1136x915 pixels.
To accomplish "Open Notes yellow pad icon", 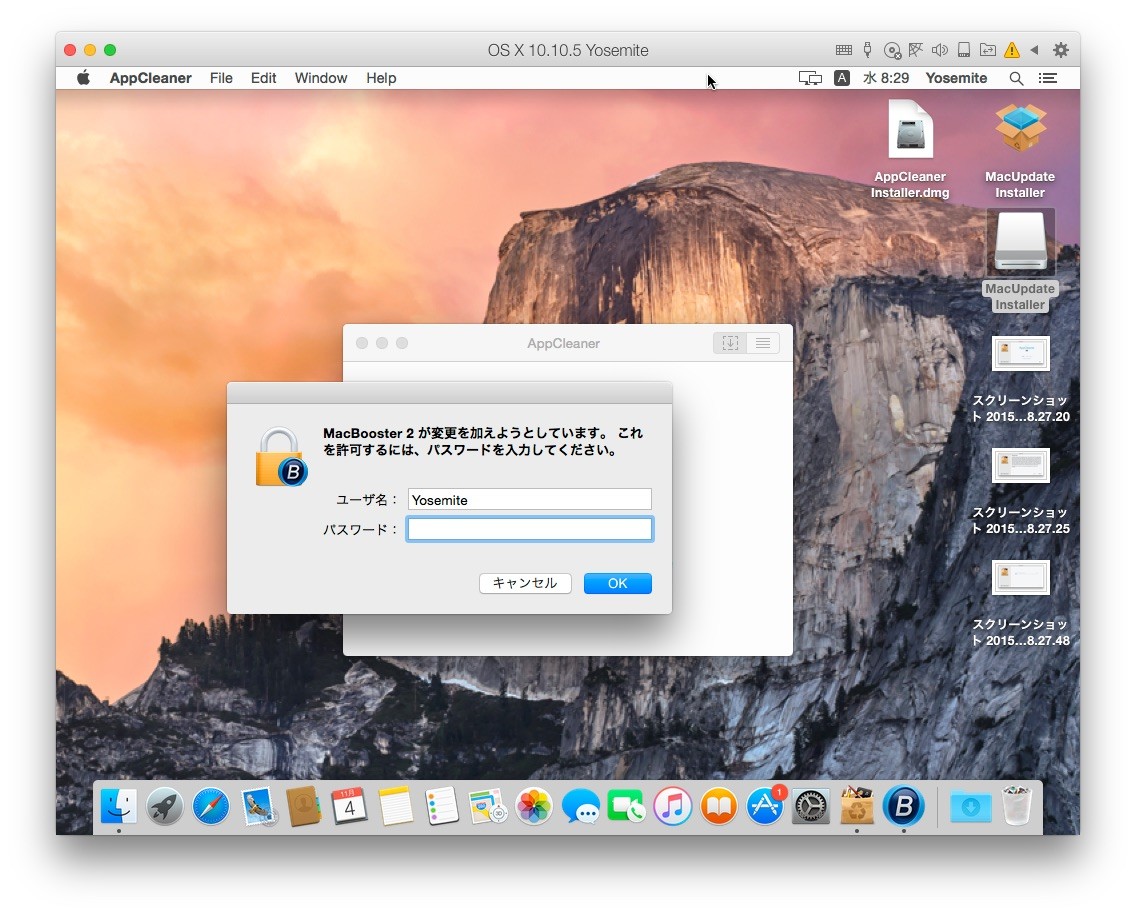I will click(396, 806).
